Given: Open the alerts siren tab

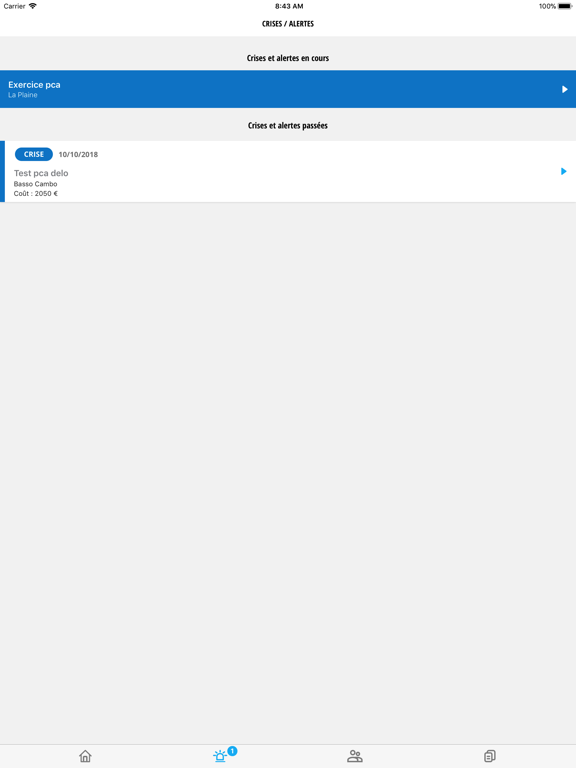Looking at the screenshot, I should 220,756.
